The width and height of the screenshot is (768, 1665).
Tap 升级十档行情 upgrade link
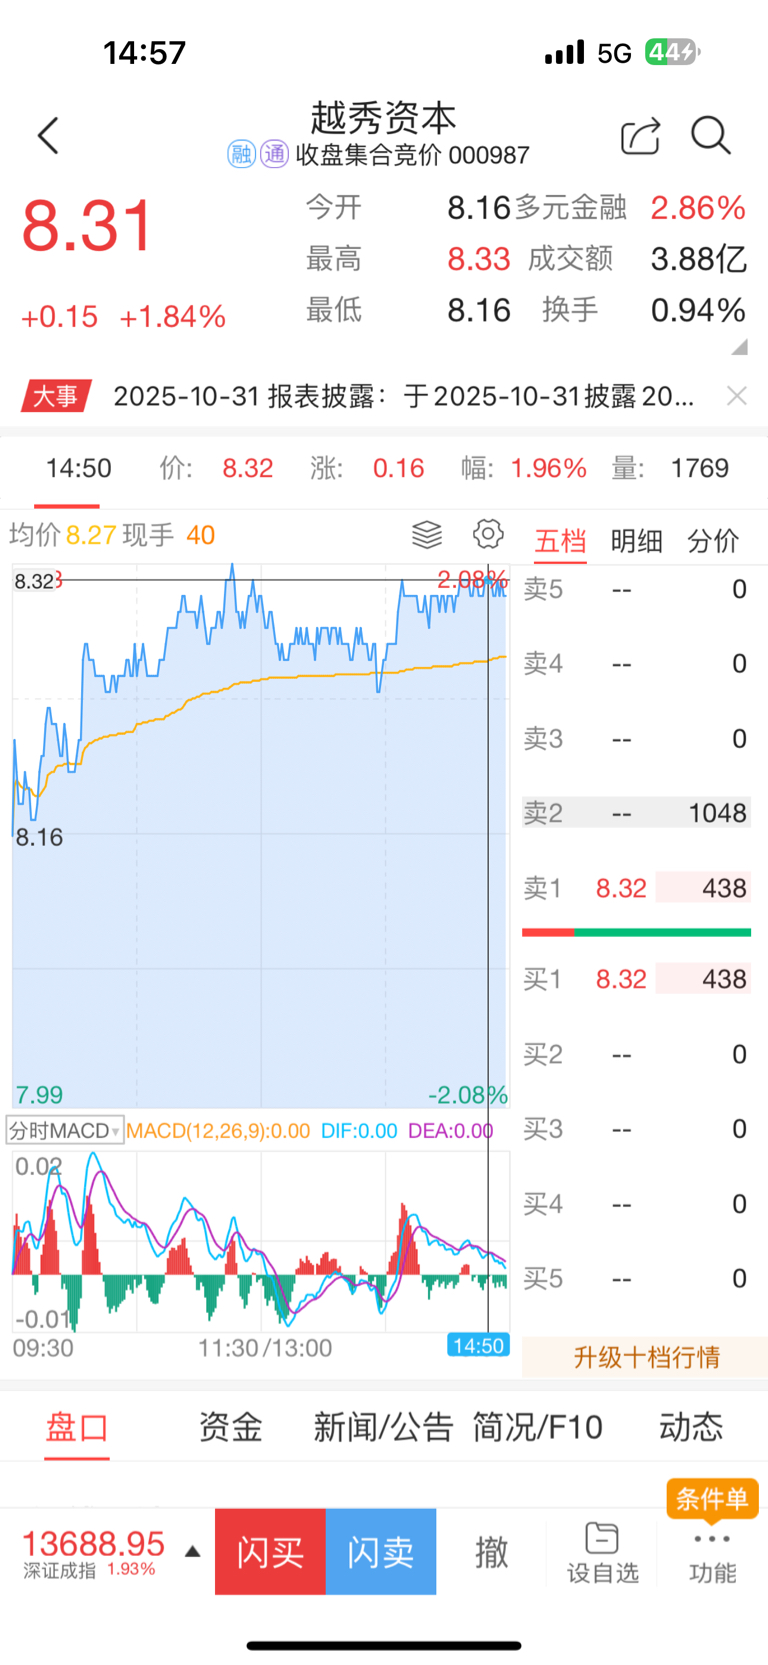pos(645,1357)
